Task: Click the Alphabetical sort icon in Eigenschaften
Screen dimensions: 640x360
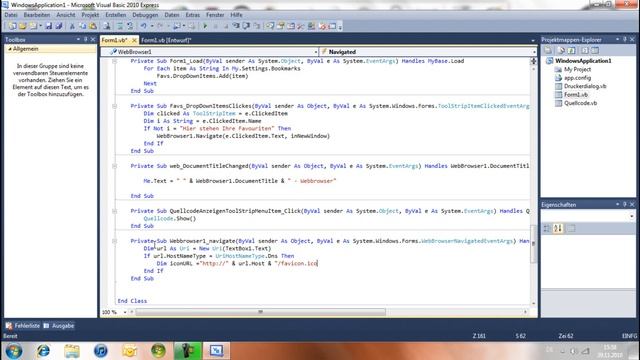Action: tap(558, 229)
